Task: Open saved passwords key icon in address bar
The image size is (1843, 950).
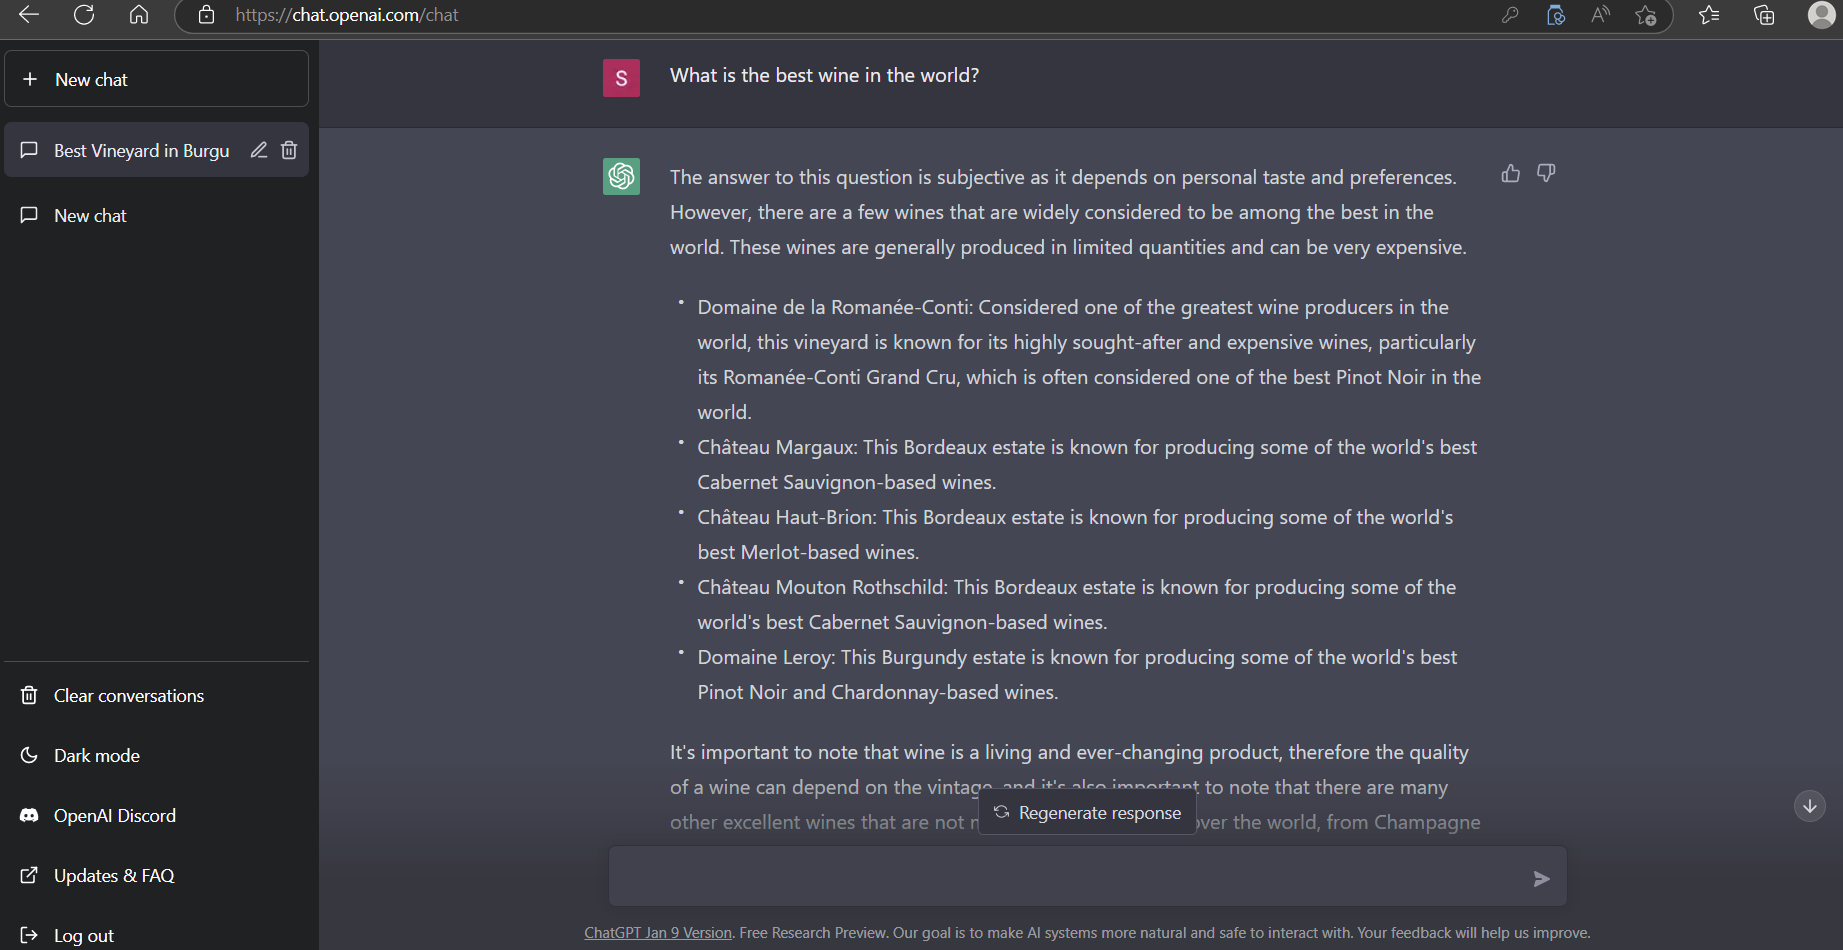Action: 1510,15
